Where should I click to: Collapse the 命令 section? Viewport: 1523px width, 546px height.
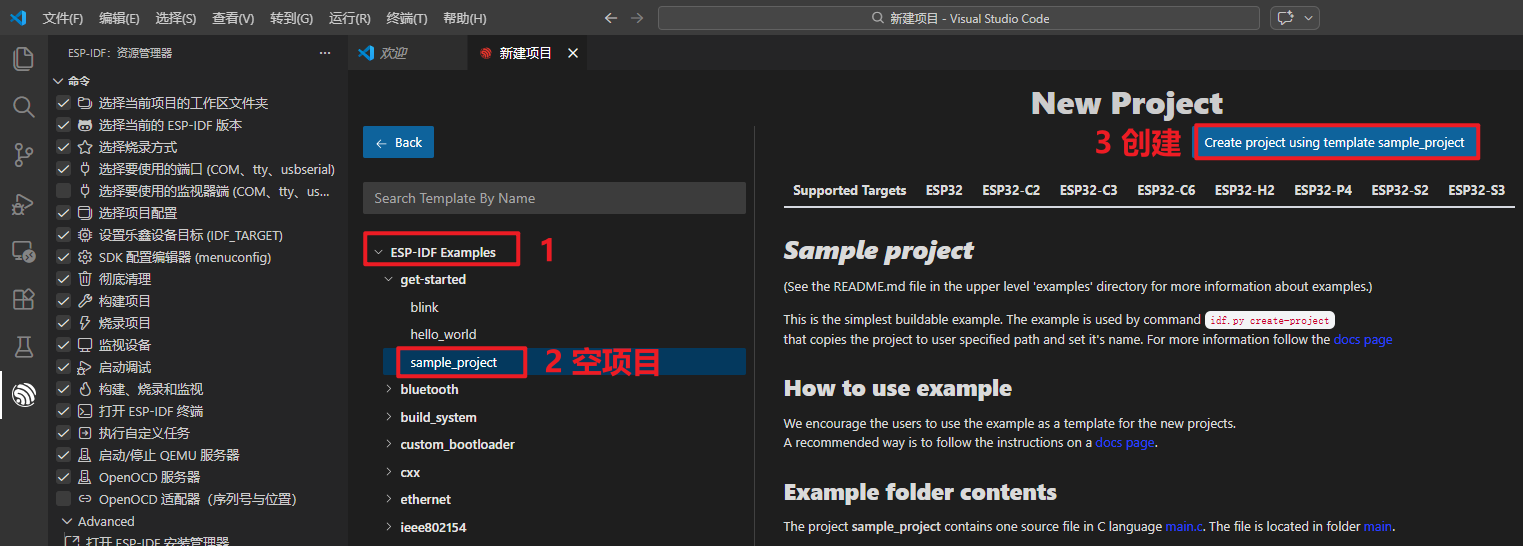coord(58,81)
